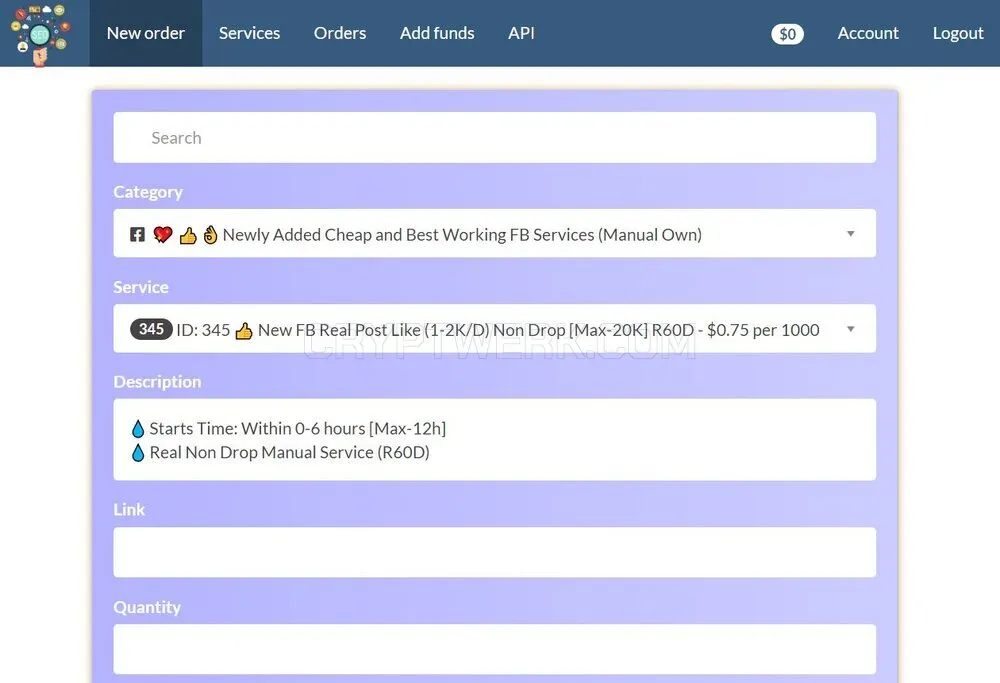The width and height of the screenshot is (1000, 683).
Task: Click the droplet icon beside Real Non Drop
Action: click(x=138, y=453)
